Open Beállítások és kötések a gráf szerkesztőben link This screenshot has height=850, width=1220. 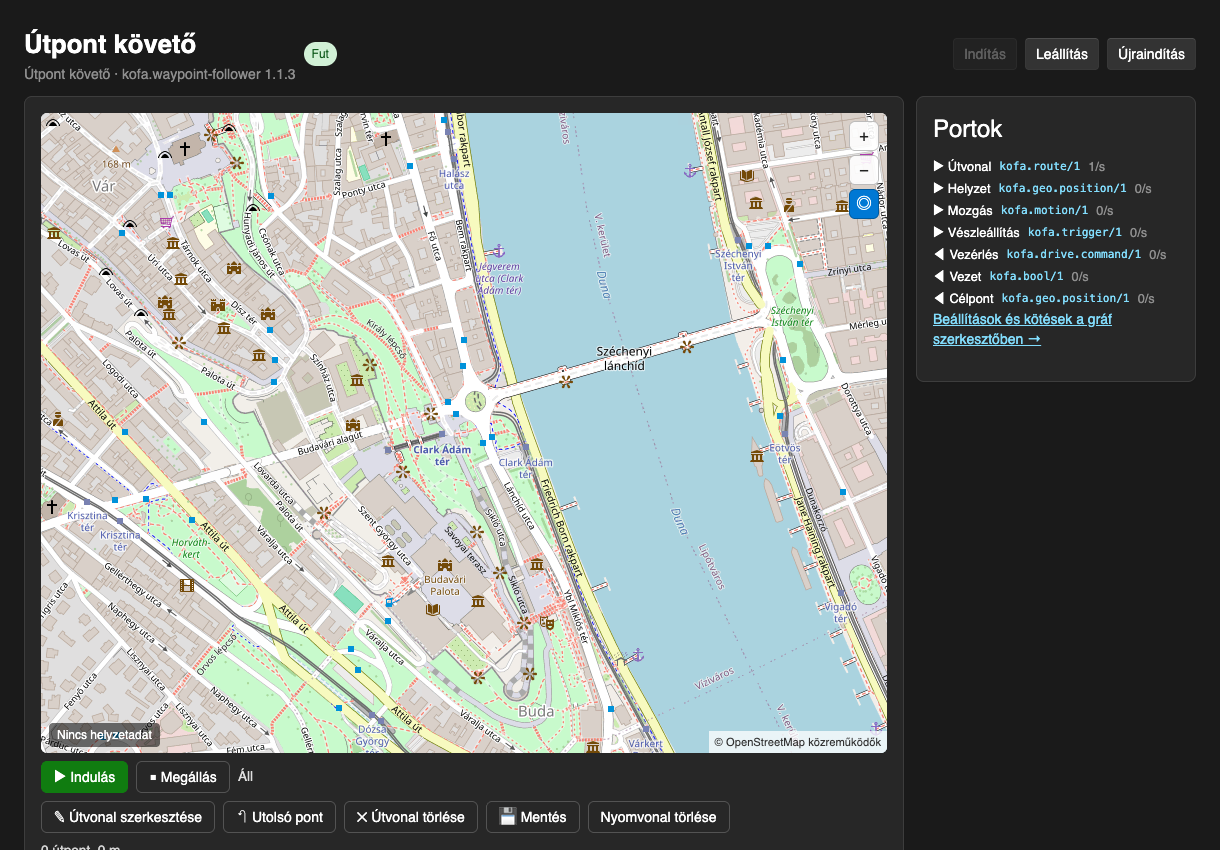tap(1022, 329)
